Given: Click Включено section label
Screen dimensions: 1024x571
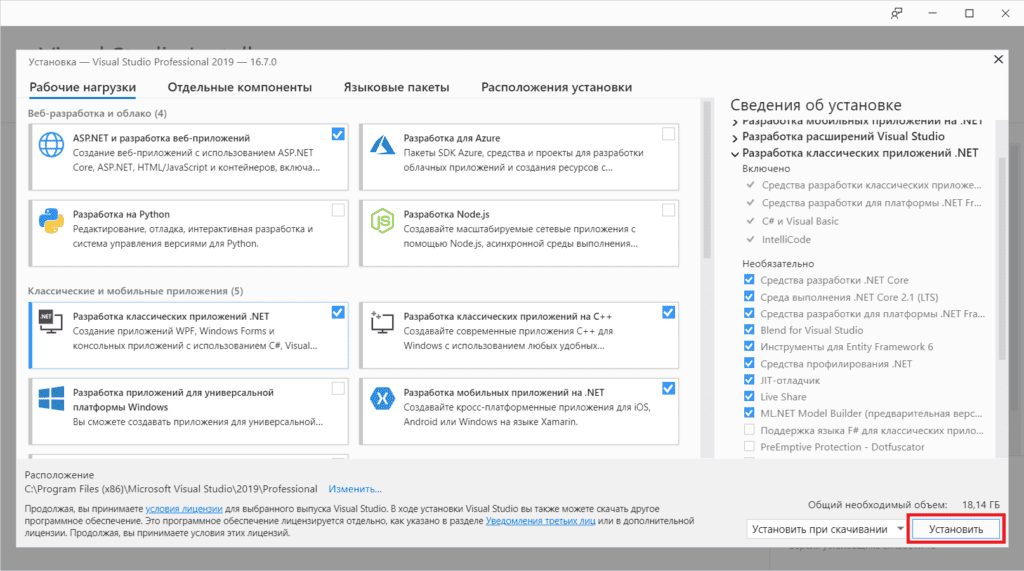Looking at the screenshot, I should tap(766, 169).
